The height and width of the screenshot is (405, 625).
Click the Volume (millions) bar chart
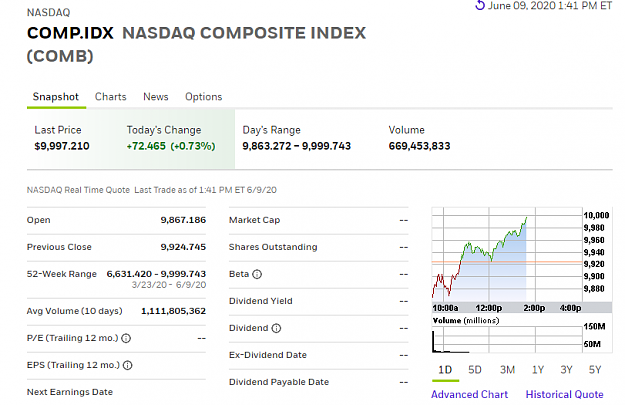point(507,339)
